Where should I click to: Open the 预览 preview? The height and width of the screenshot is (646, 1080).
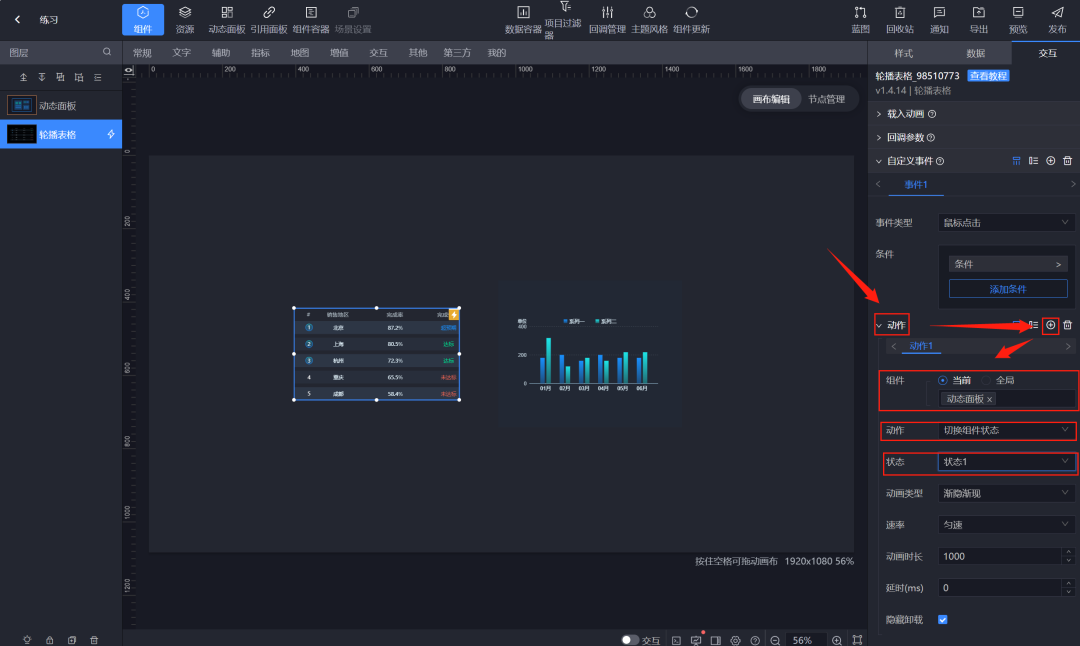point(1017,19)
